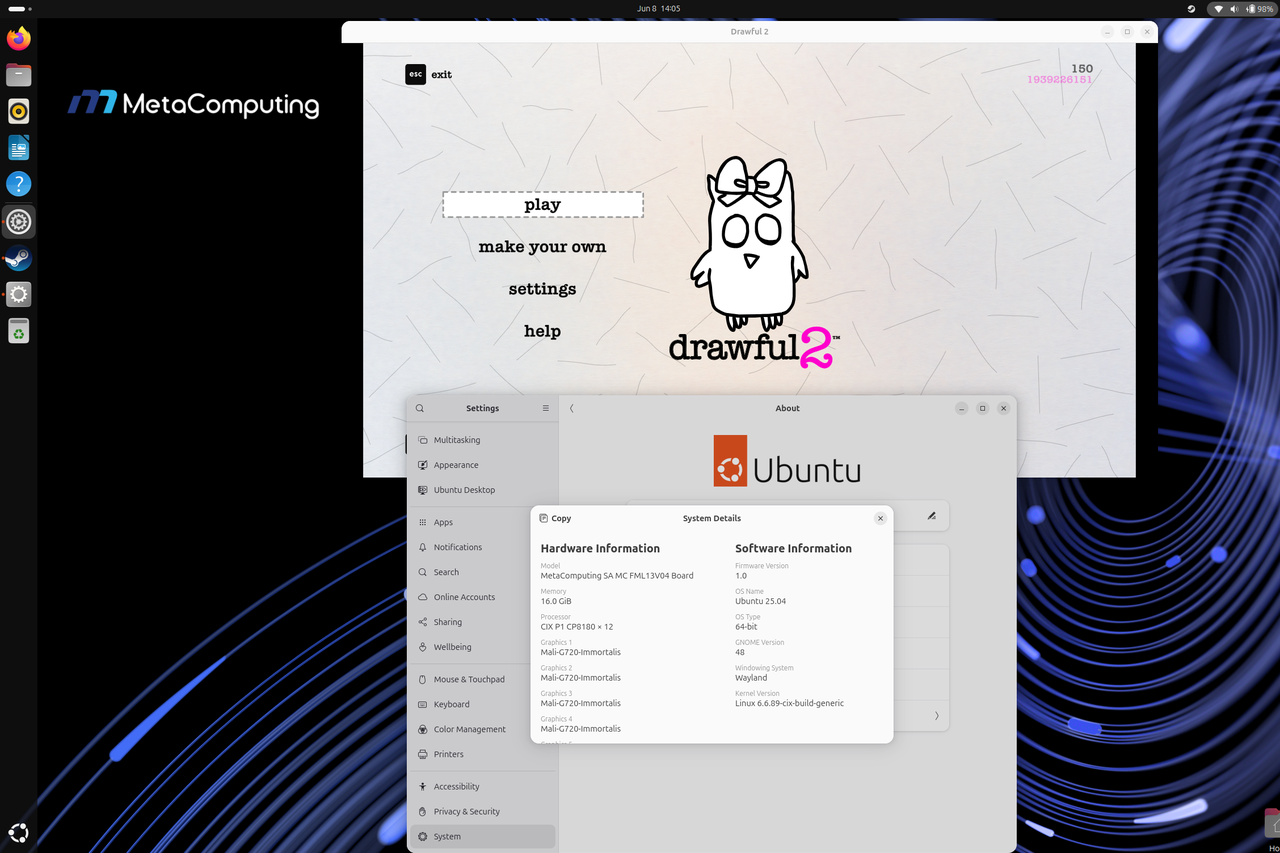Image resolution: width=1280 pixels, height=853 pixels.
Task: Select Printers in the Settings sidebar
Action: point(482,754)
